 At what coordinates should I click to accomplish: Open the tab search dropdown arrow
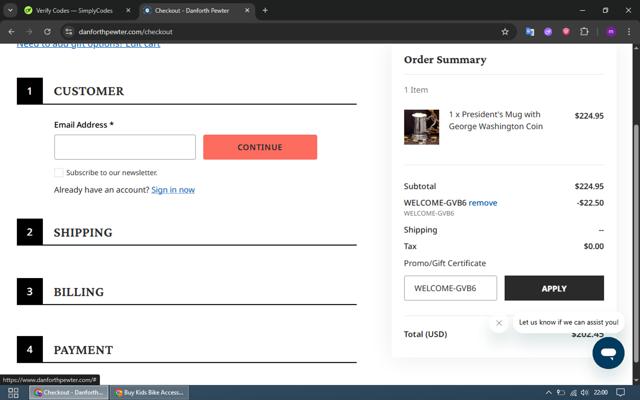pos(10,11)
